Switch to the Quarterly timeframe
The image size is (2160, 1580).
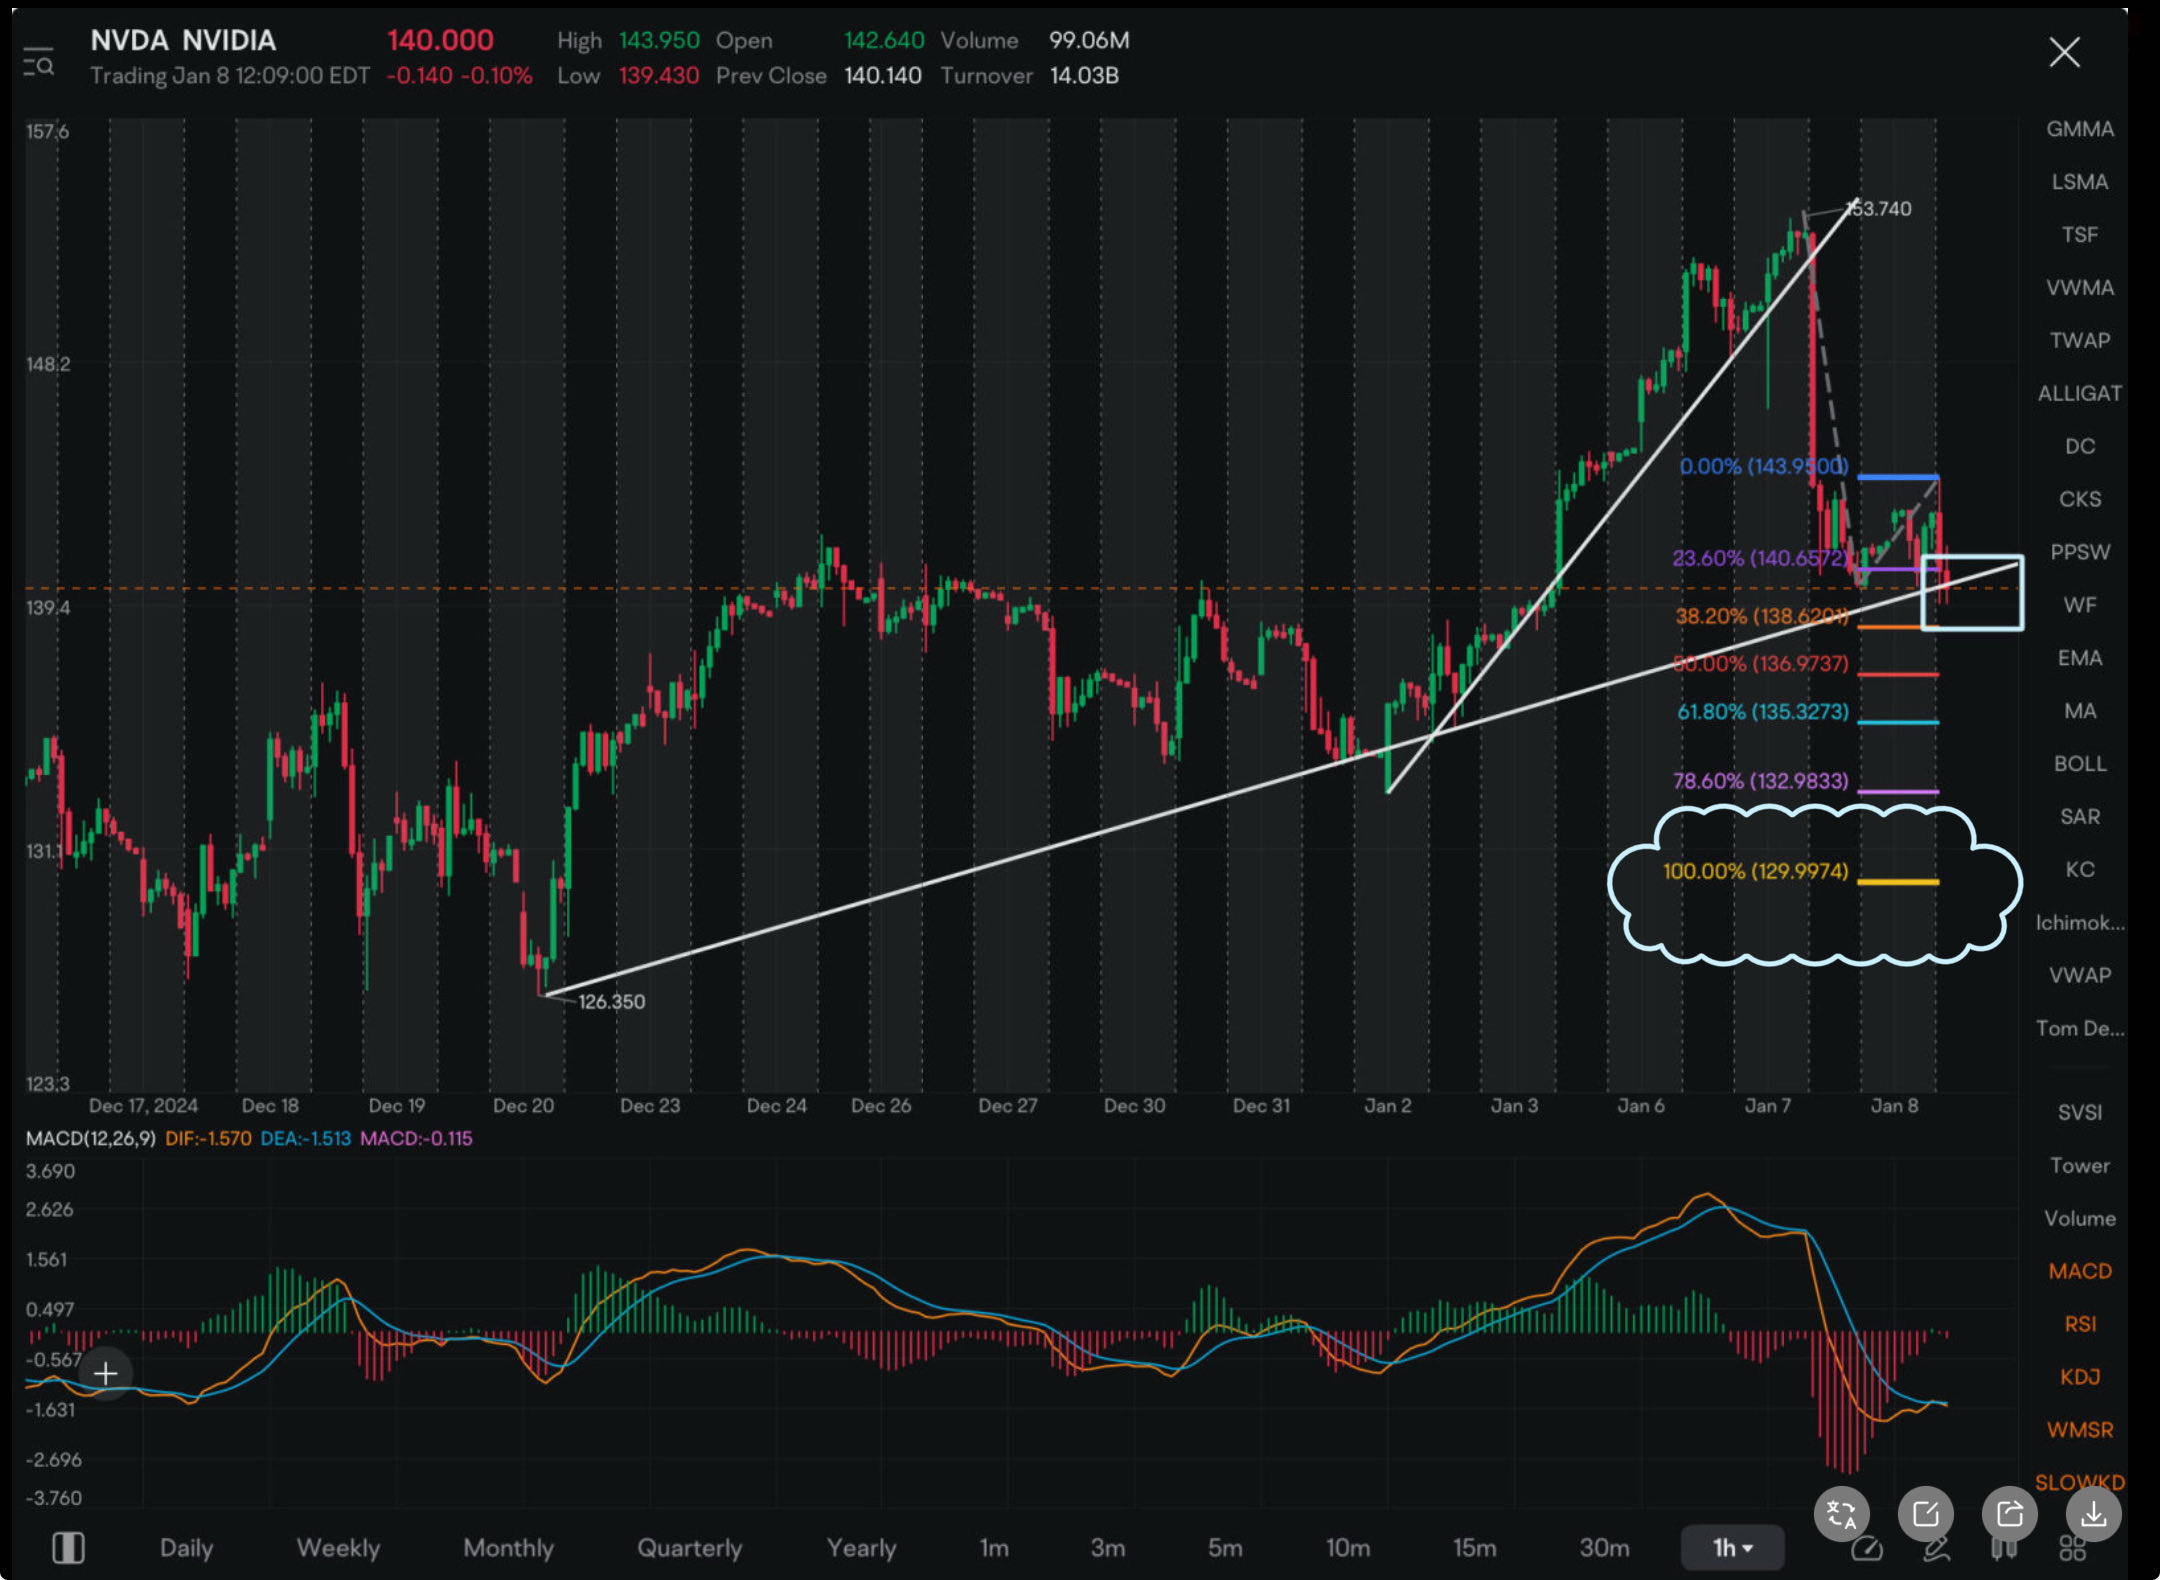click(x=690, y=1548)
